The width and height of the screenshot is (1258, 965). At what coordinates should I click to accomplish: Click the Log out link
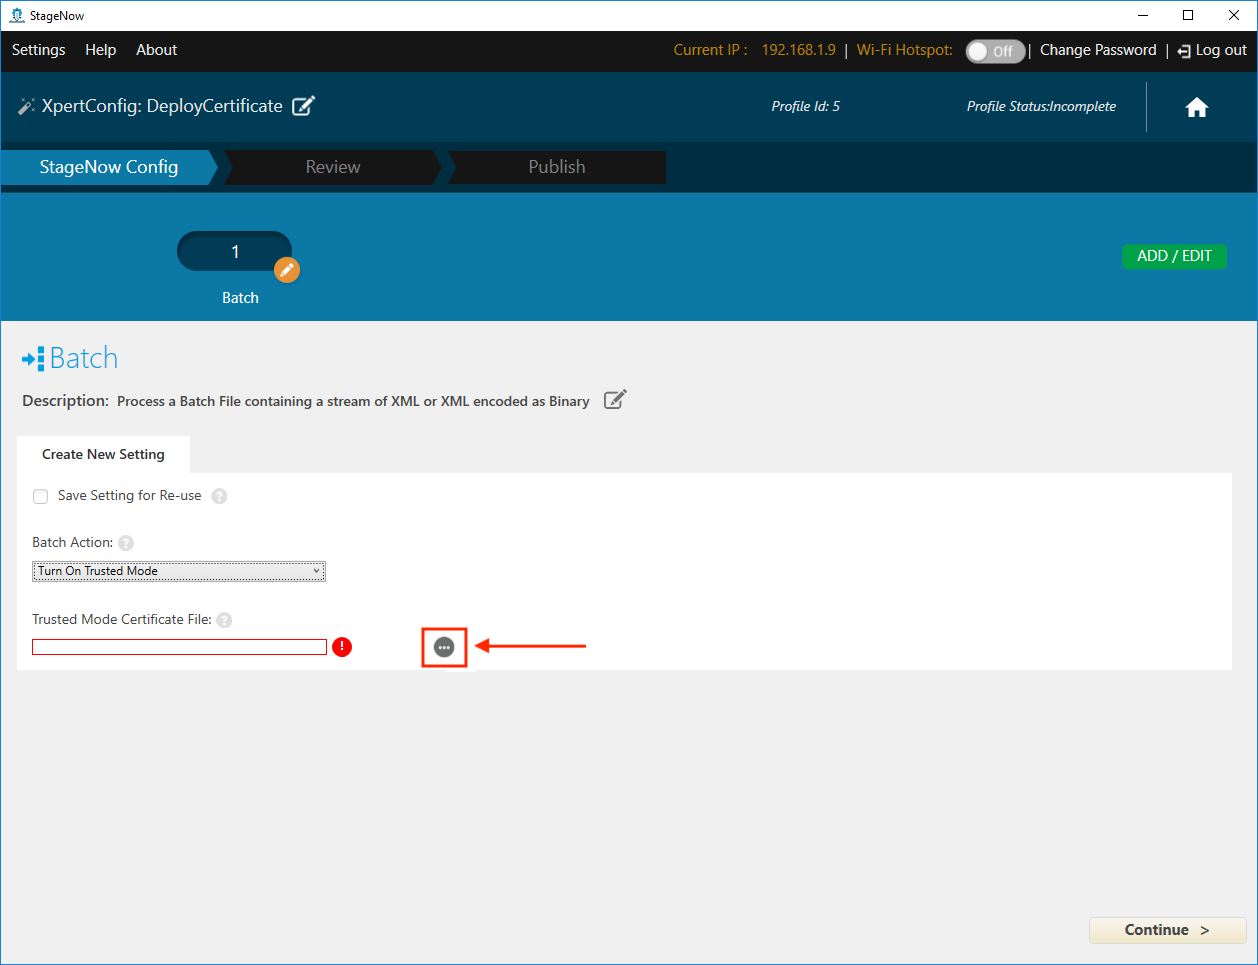[x=1212, y=50]
